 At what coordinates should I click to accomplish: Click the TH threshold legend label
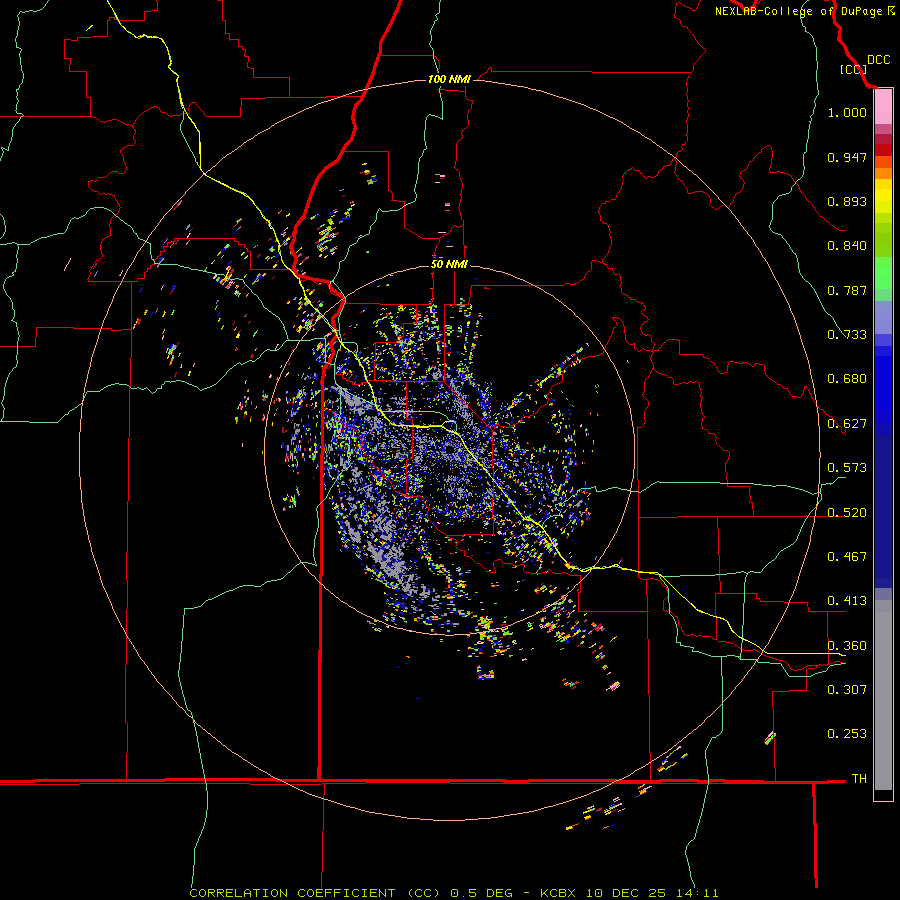[x=859, y=779]
